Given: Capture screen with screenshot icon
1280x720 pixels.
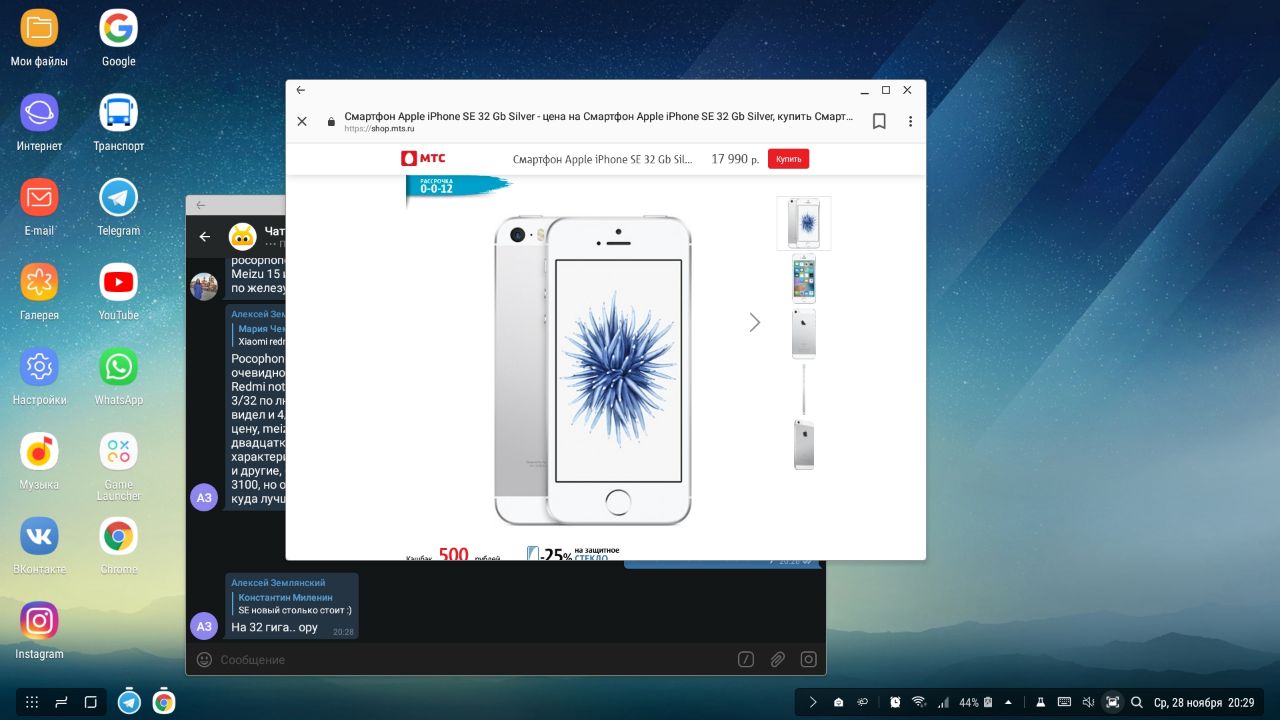Looking at the screenshot, I should click(1112, 702).
